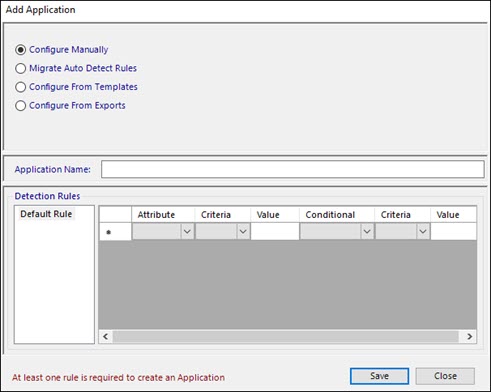Select the Configure Manually radio button

20,50
